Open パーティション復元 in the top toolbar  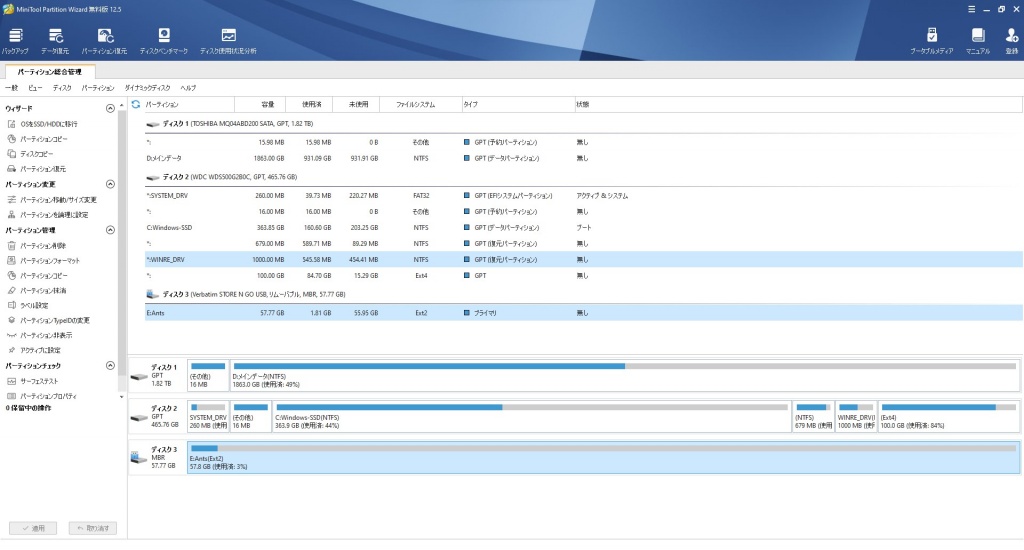coord(104,40)
